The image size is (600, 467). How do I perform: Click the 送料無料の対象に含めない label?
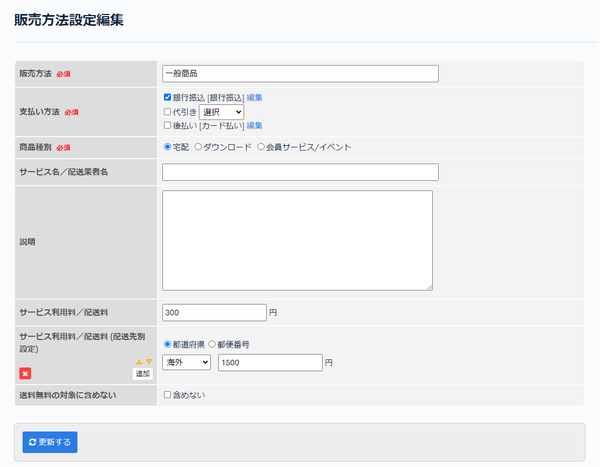[68, 395]
